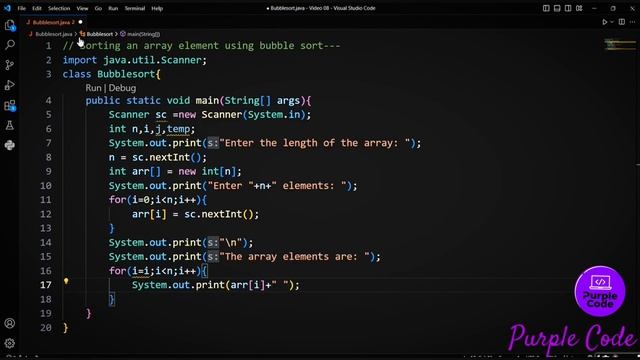The height and width of the screenshot is (360, 640).
Task: Open the Run menu
Action: (113, 8)
